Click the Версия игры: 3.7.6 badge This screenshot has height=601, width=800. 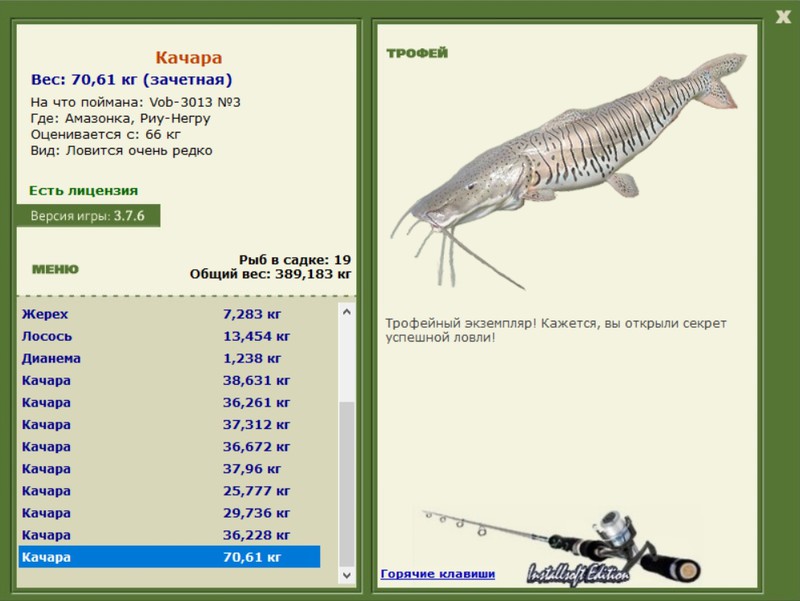88,216
